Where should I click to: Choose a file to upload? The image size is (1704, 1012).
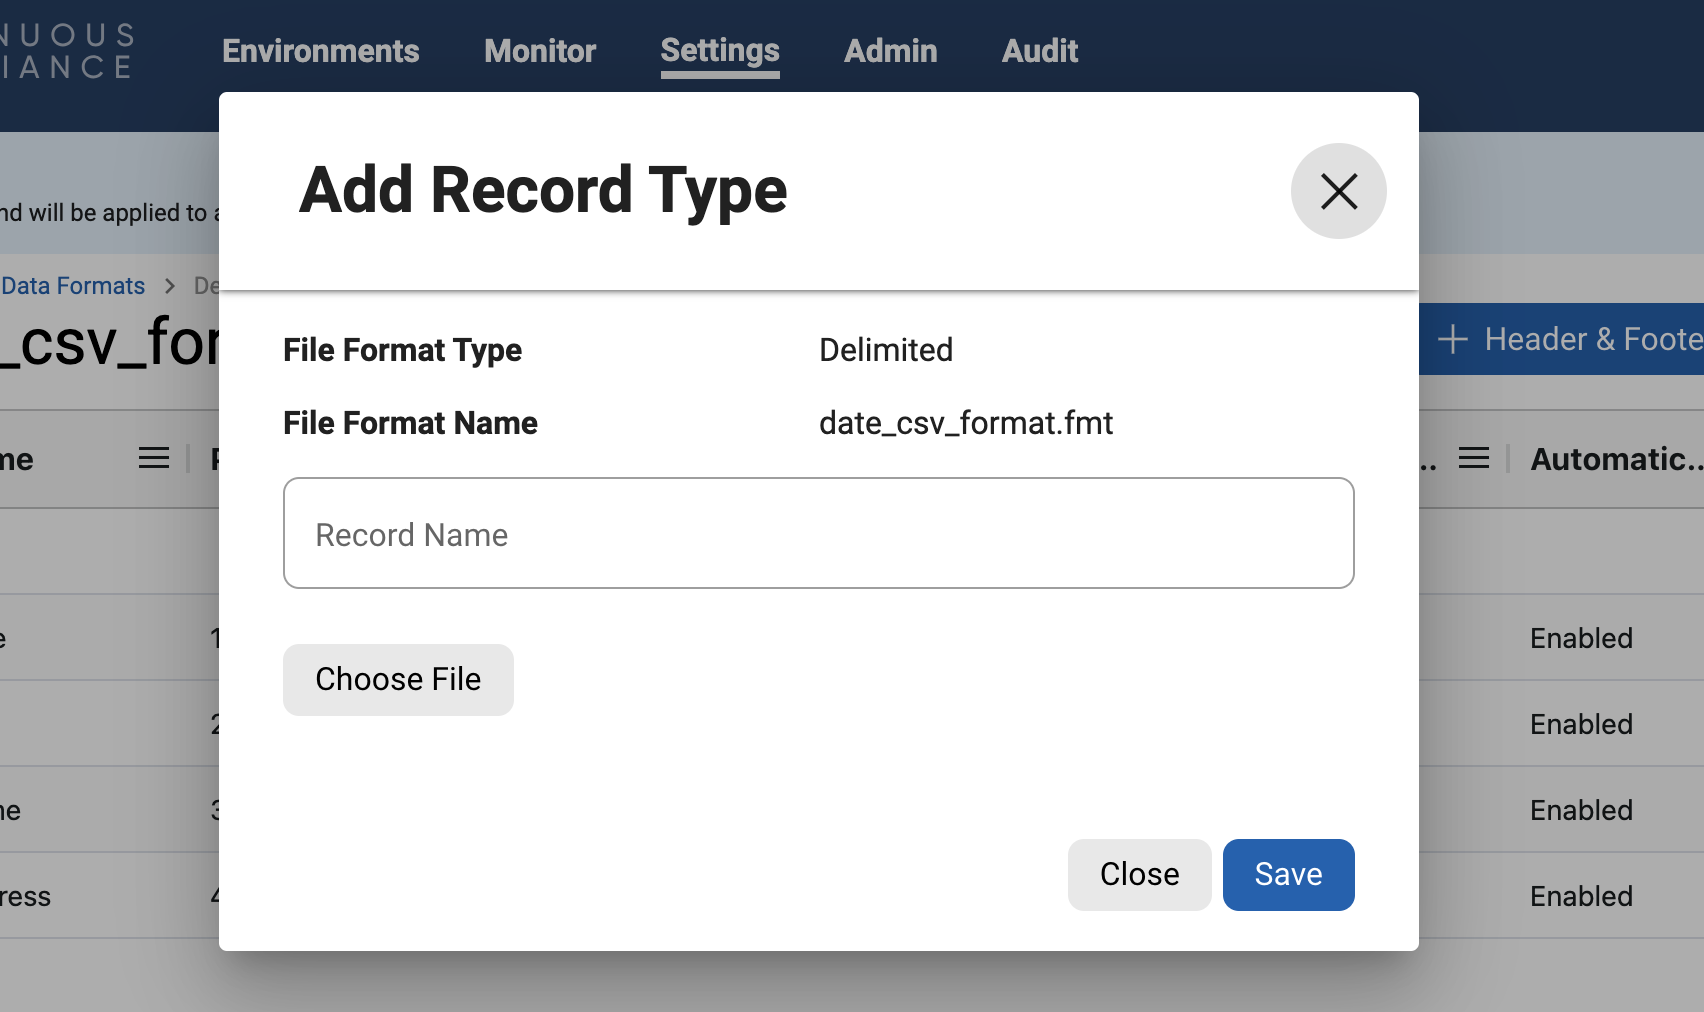pos(398,679)
